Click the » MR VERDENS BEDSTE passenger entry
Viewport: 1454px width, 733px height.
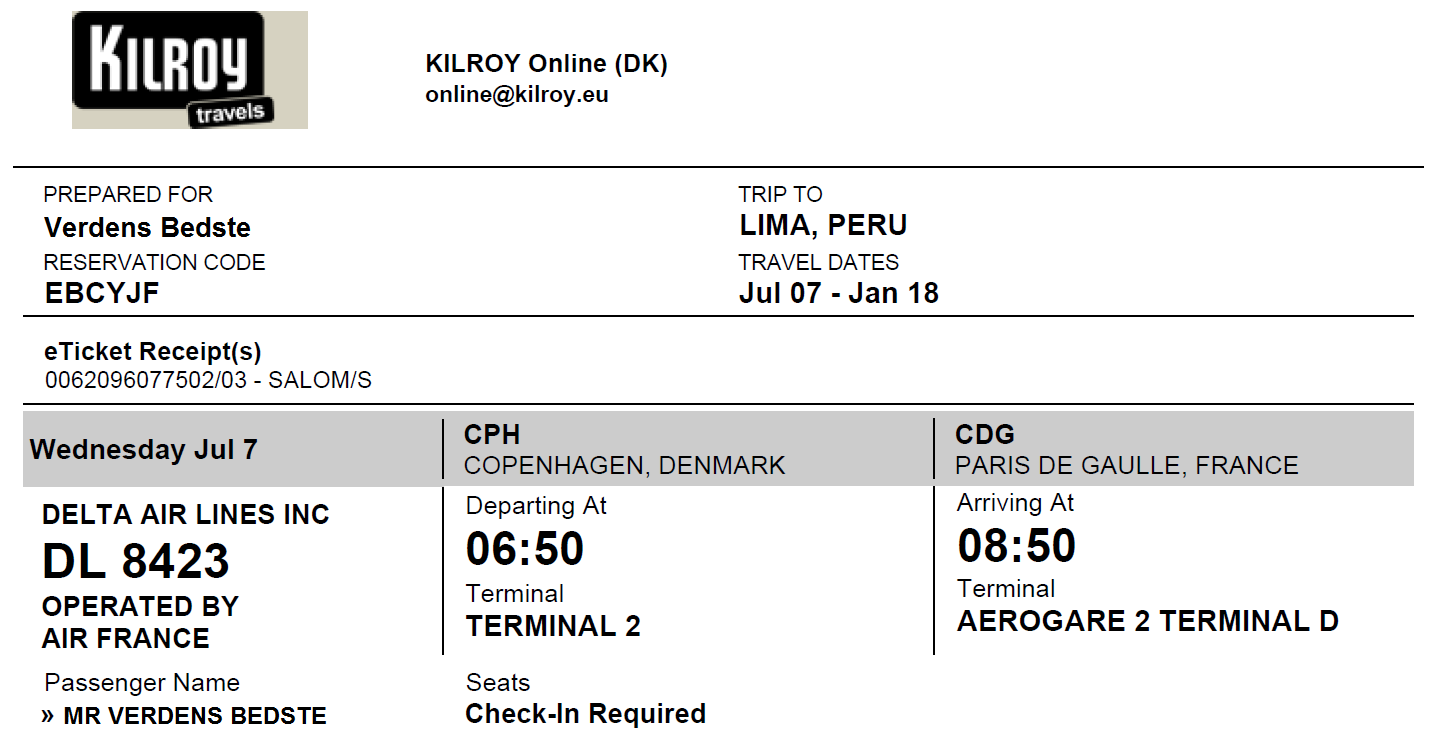click(184, 716)
